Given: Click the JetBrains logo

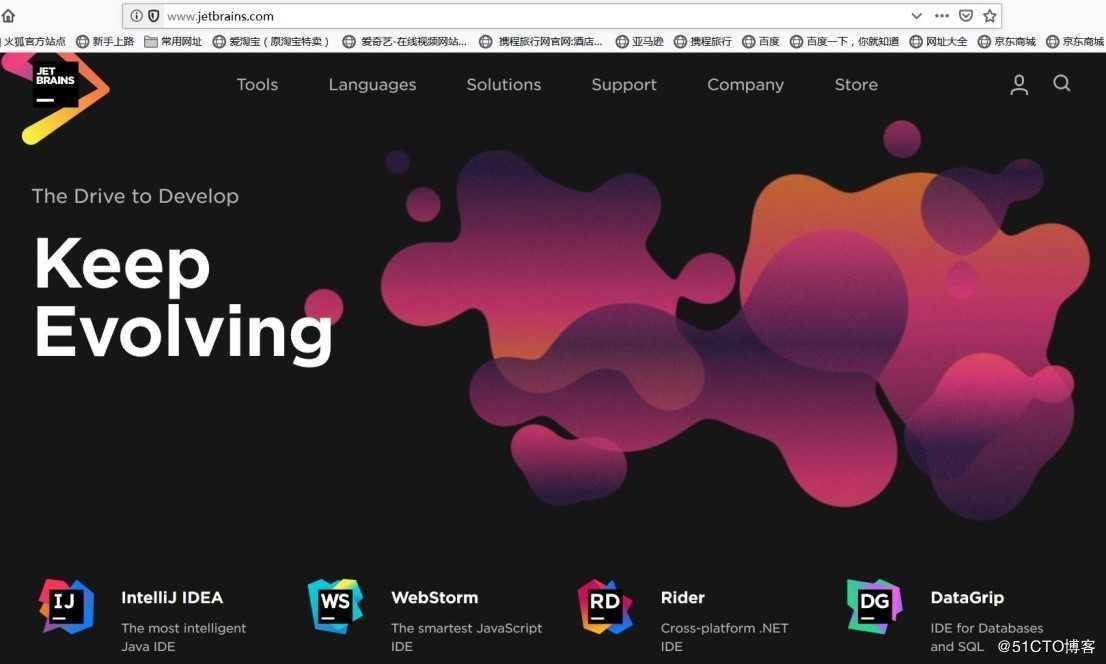Looking at the screenshot, I should tap(55, 98).
